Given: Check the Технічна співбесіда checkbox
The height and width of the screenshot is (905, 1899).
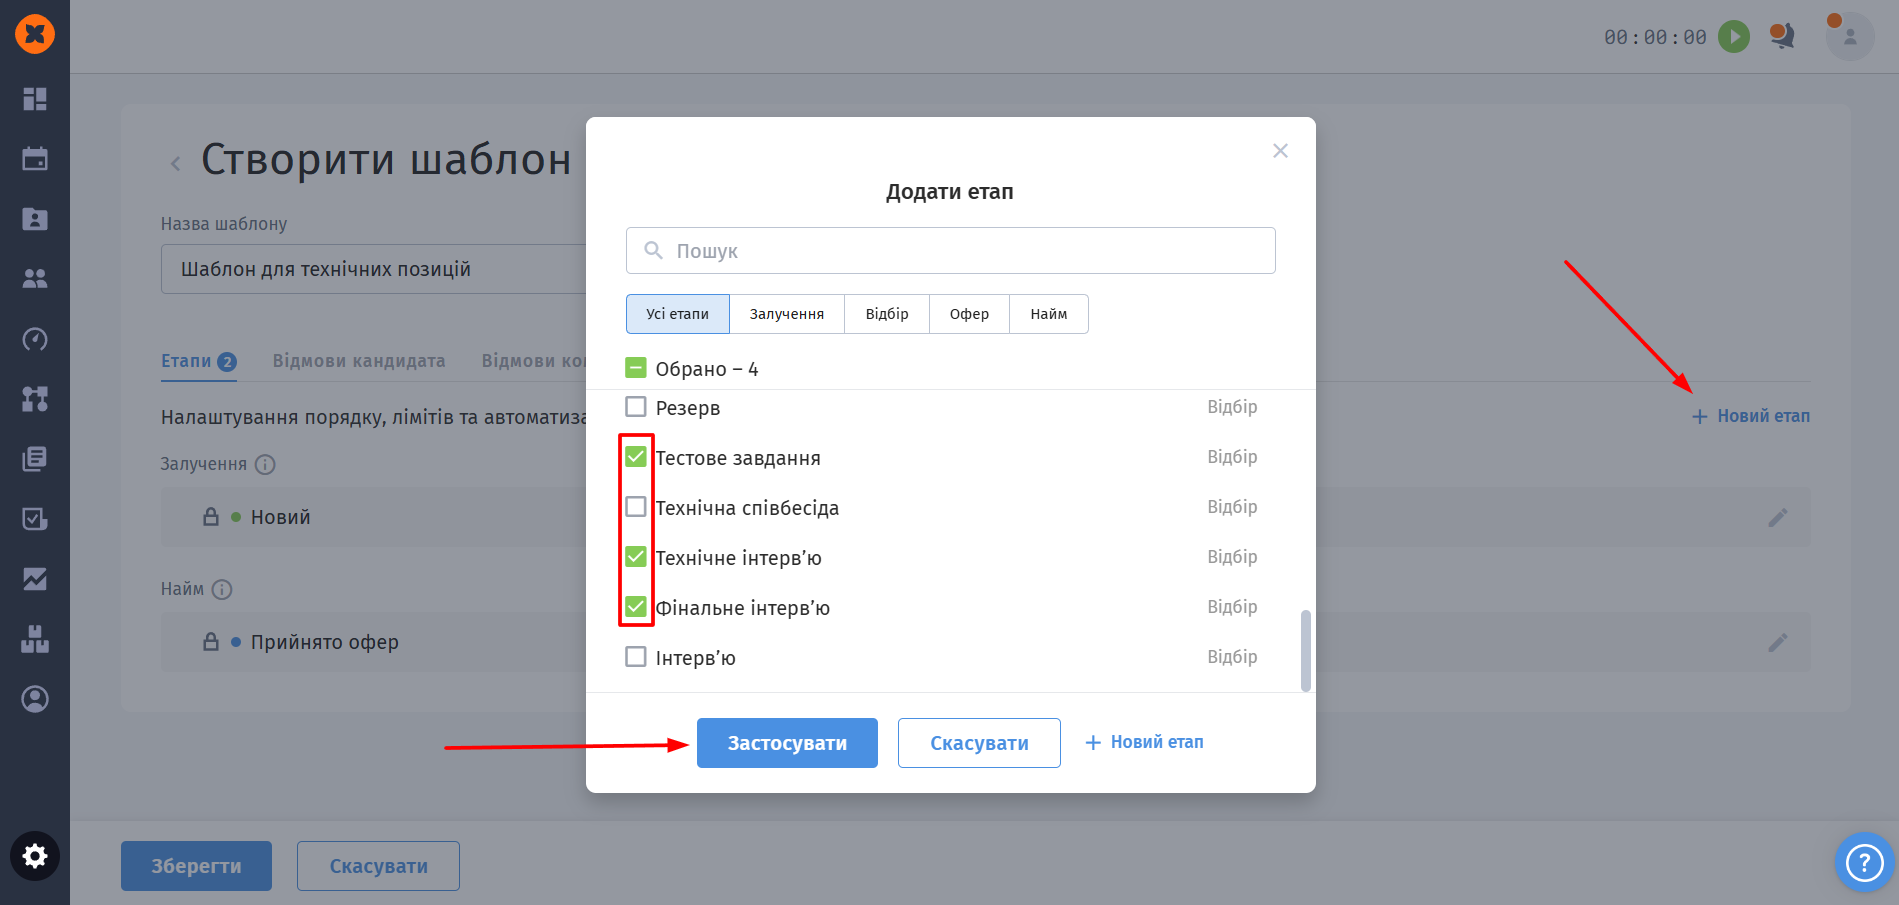Looking at the screenshot, I should coord(636,507).
